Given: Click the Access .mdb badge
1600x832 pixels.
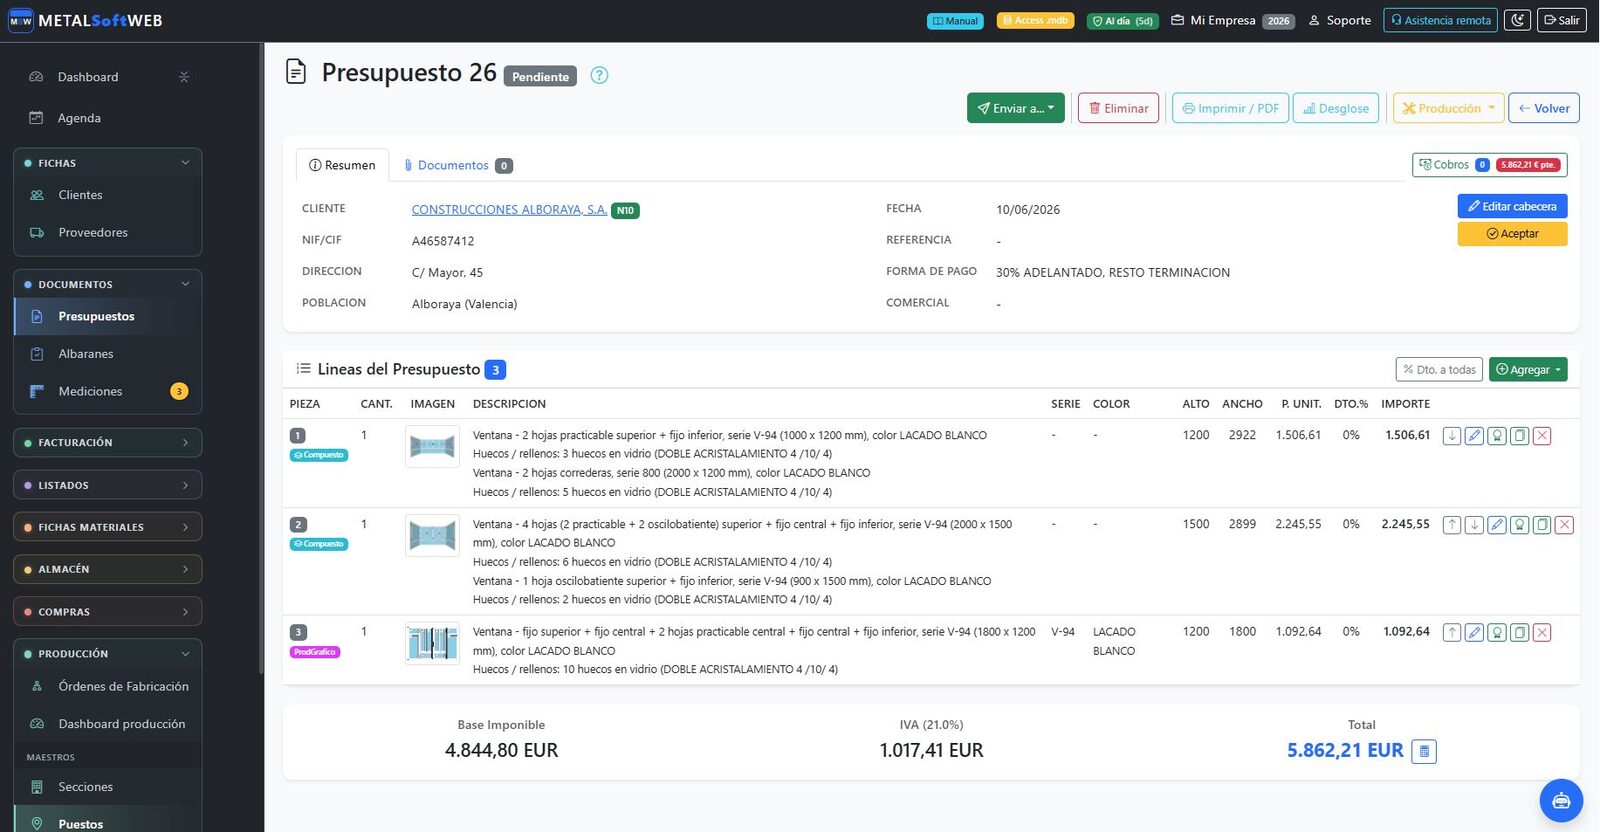Looking at the screenshot, I should [1035, 21].
